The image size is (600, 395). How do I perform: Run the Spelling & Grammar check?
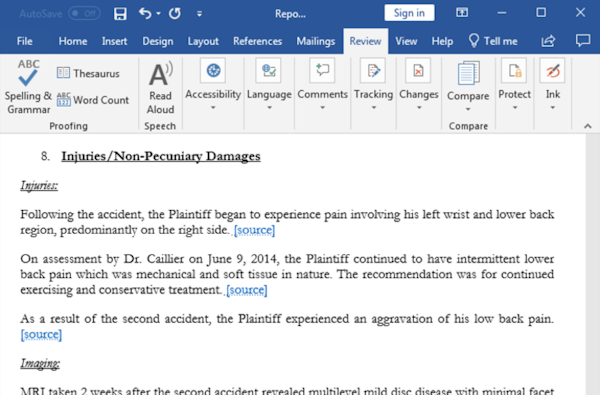tap(28, 87)
